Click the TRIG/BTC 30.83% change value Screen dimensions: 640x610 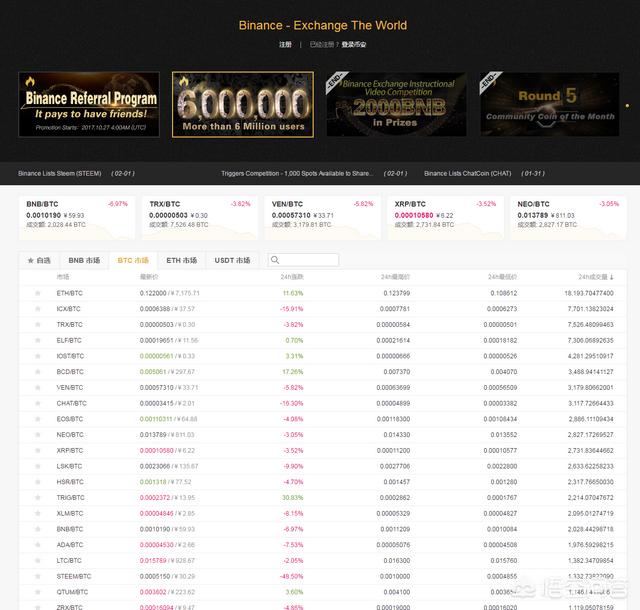coord(293,497)
